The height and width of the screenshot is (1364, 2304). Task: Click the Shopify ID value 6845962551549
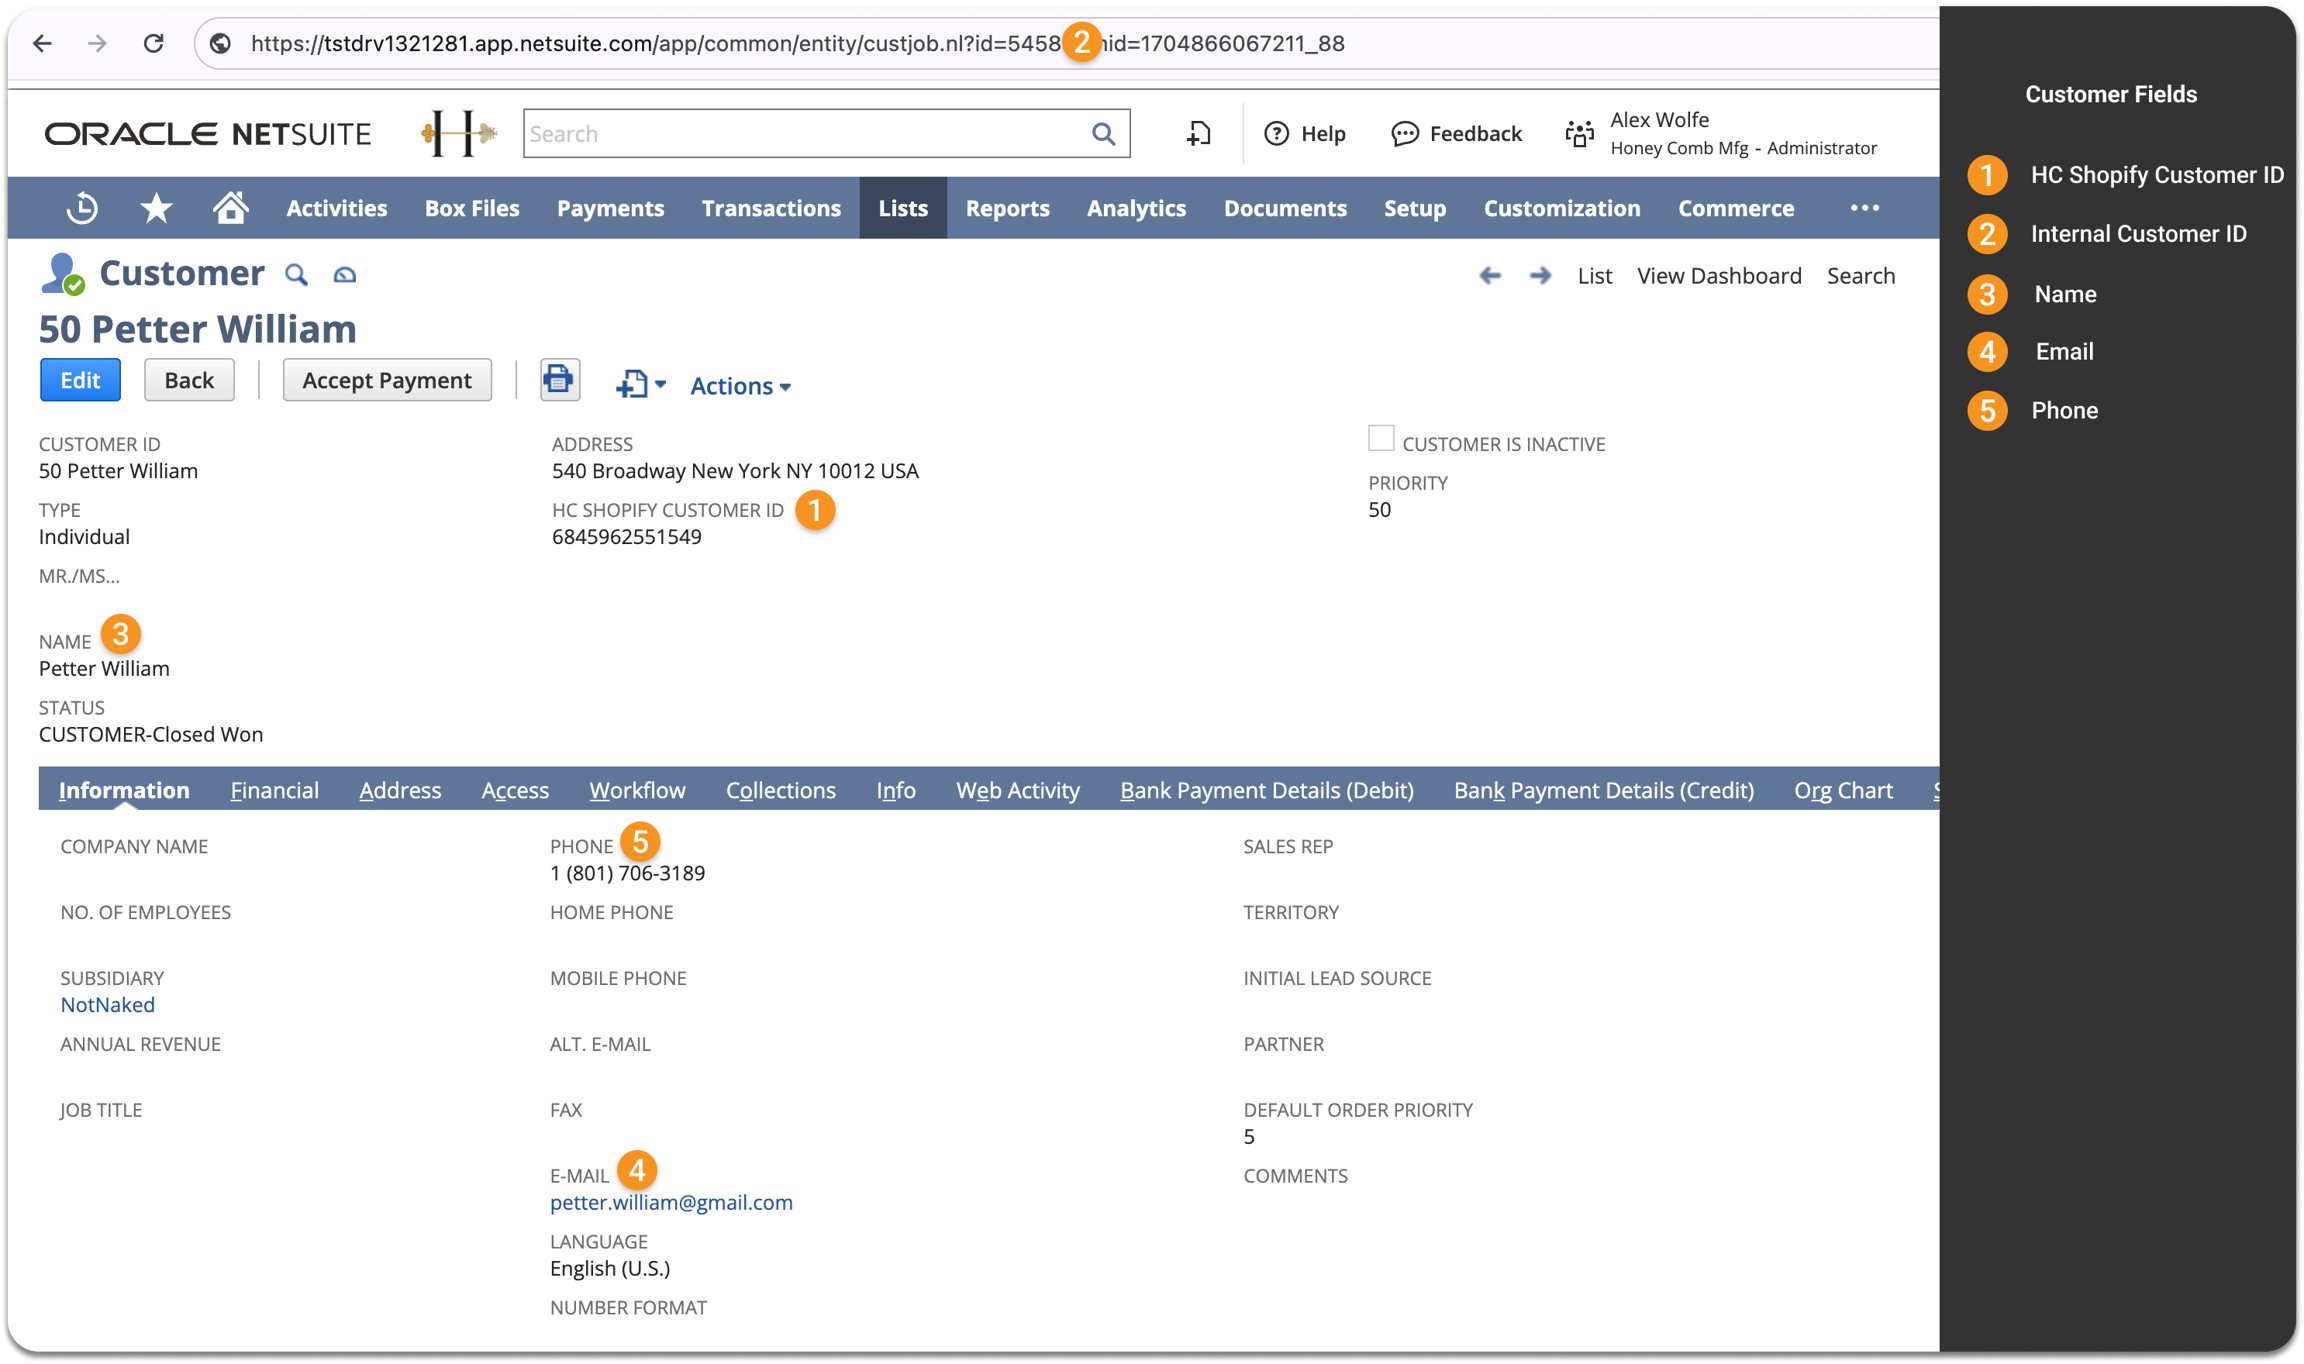(x=627, y=536)
